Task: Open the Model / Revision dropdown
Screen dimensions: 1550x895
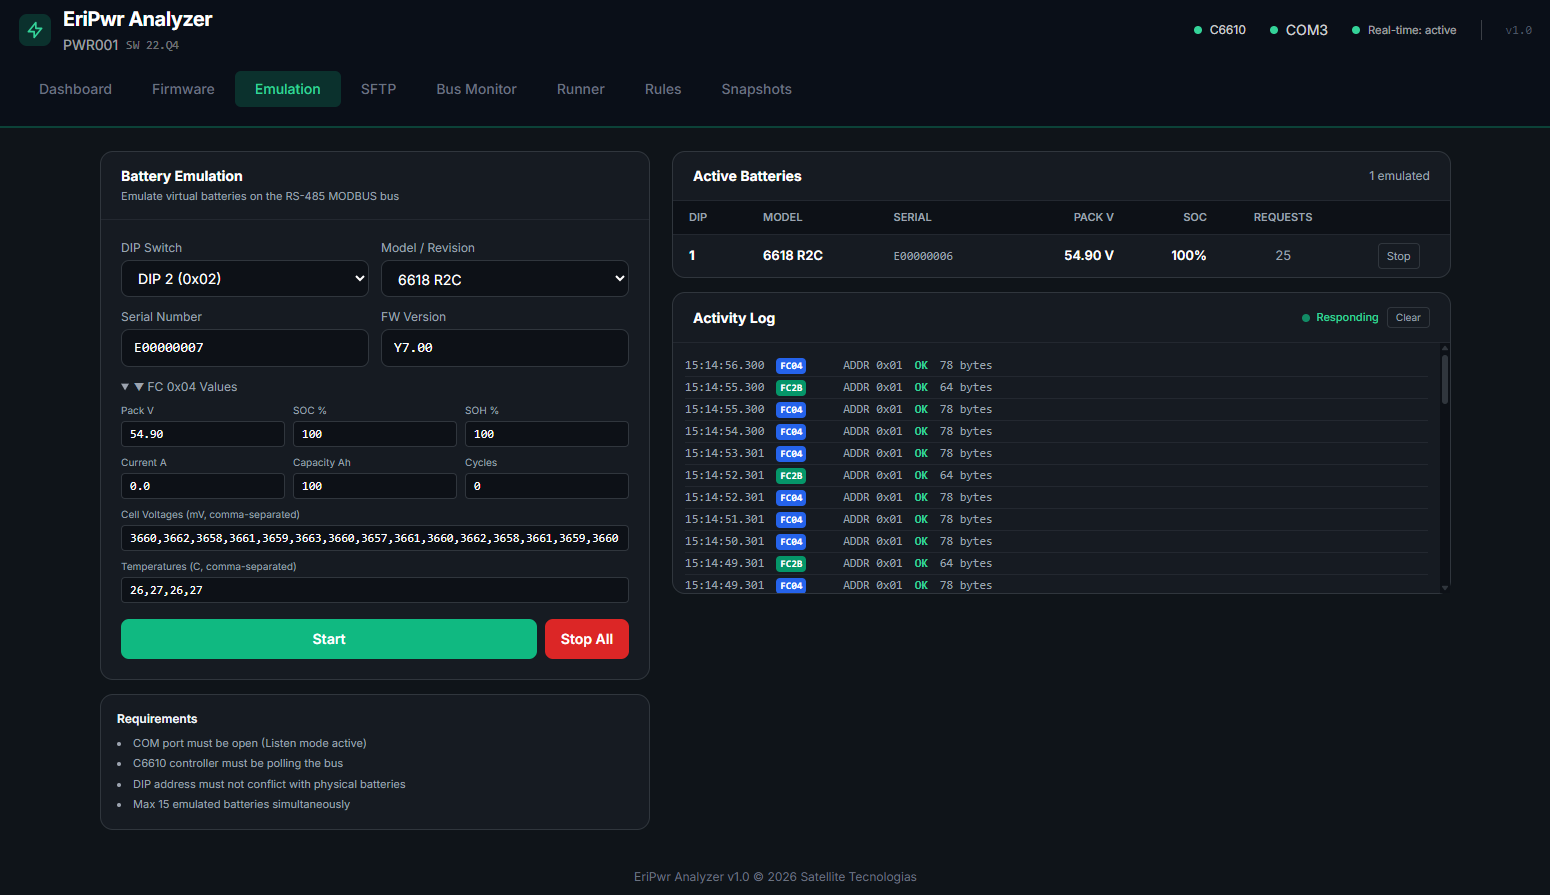Action: [505, 279]
